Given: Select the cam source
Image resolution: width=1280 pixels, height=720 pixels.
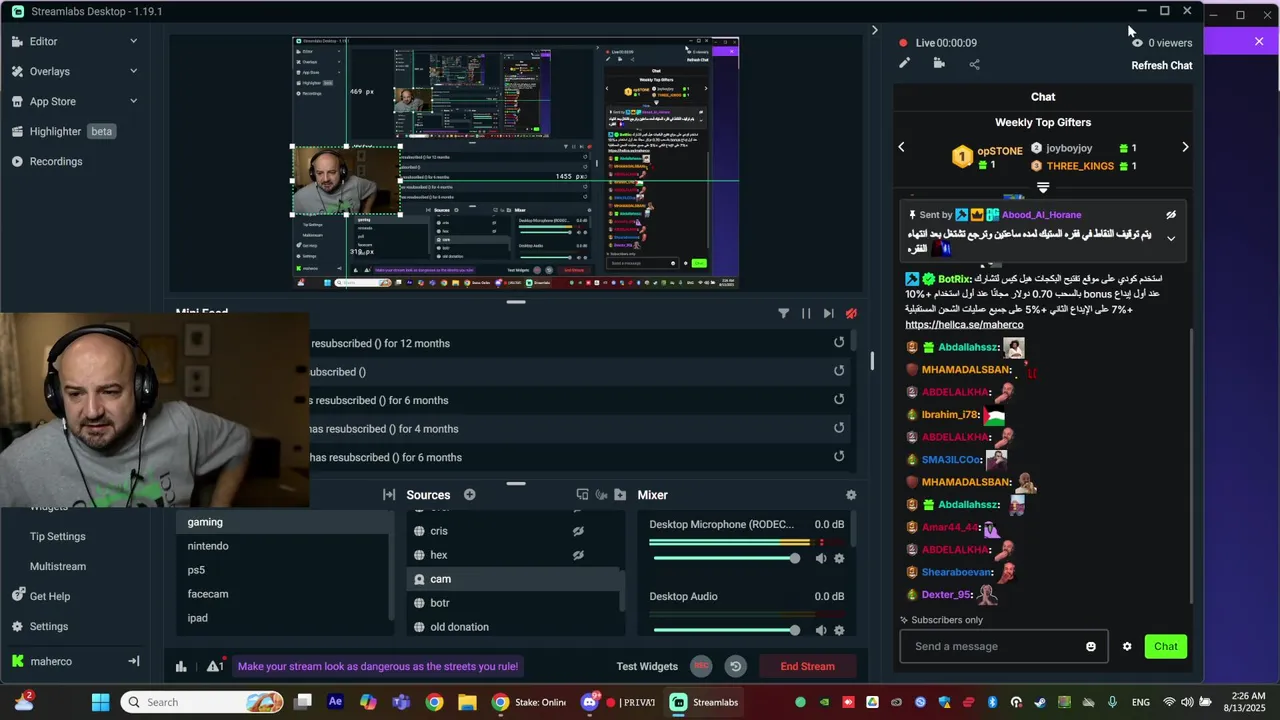Looking at the screenshot, I should coord(515,579).
